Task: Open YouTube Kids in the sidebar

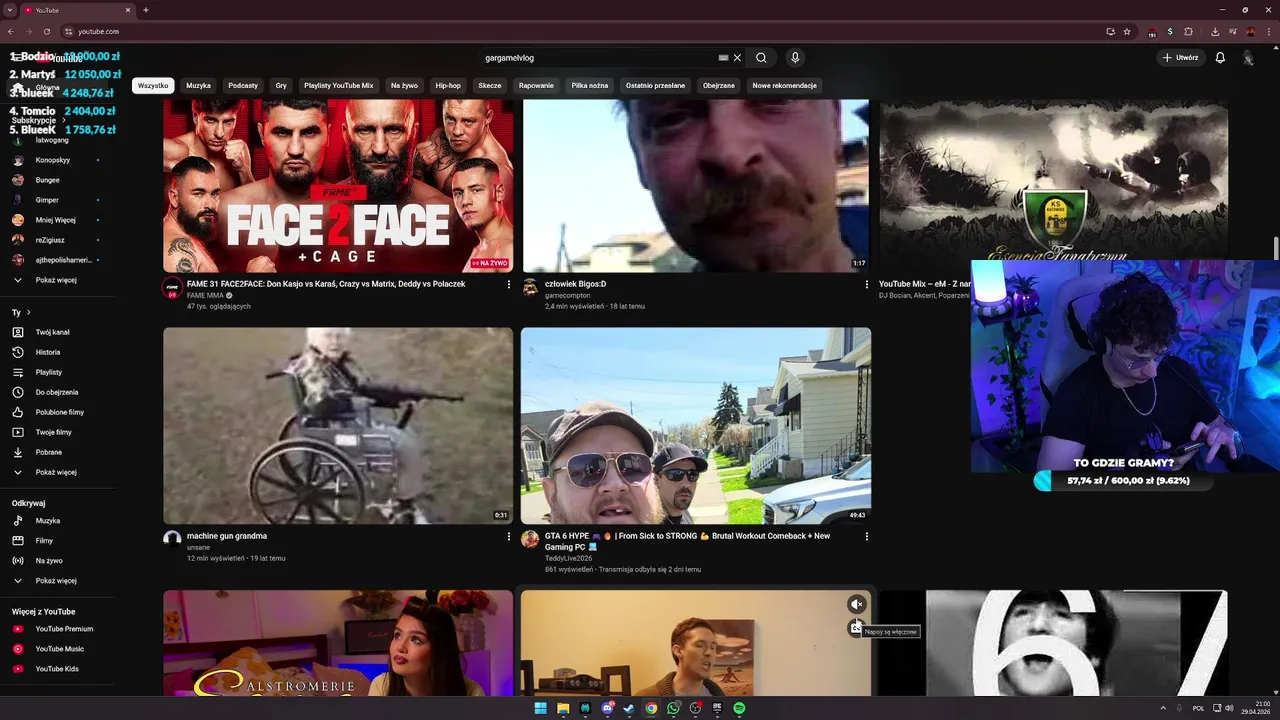Action: pos(57,669)
